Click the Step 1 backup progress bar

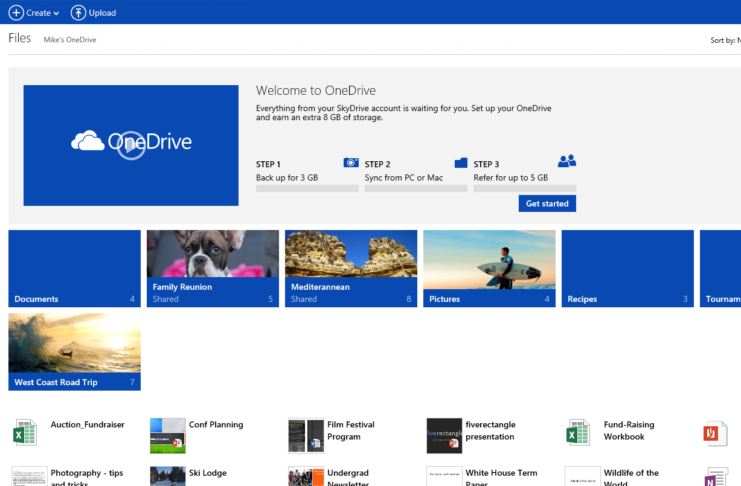[x=307, y=188]
